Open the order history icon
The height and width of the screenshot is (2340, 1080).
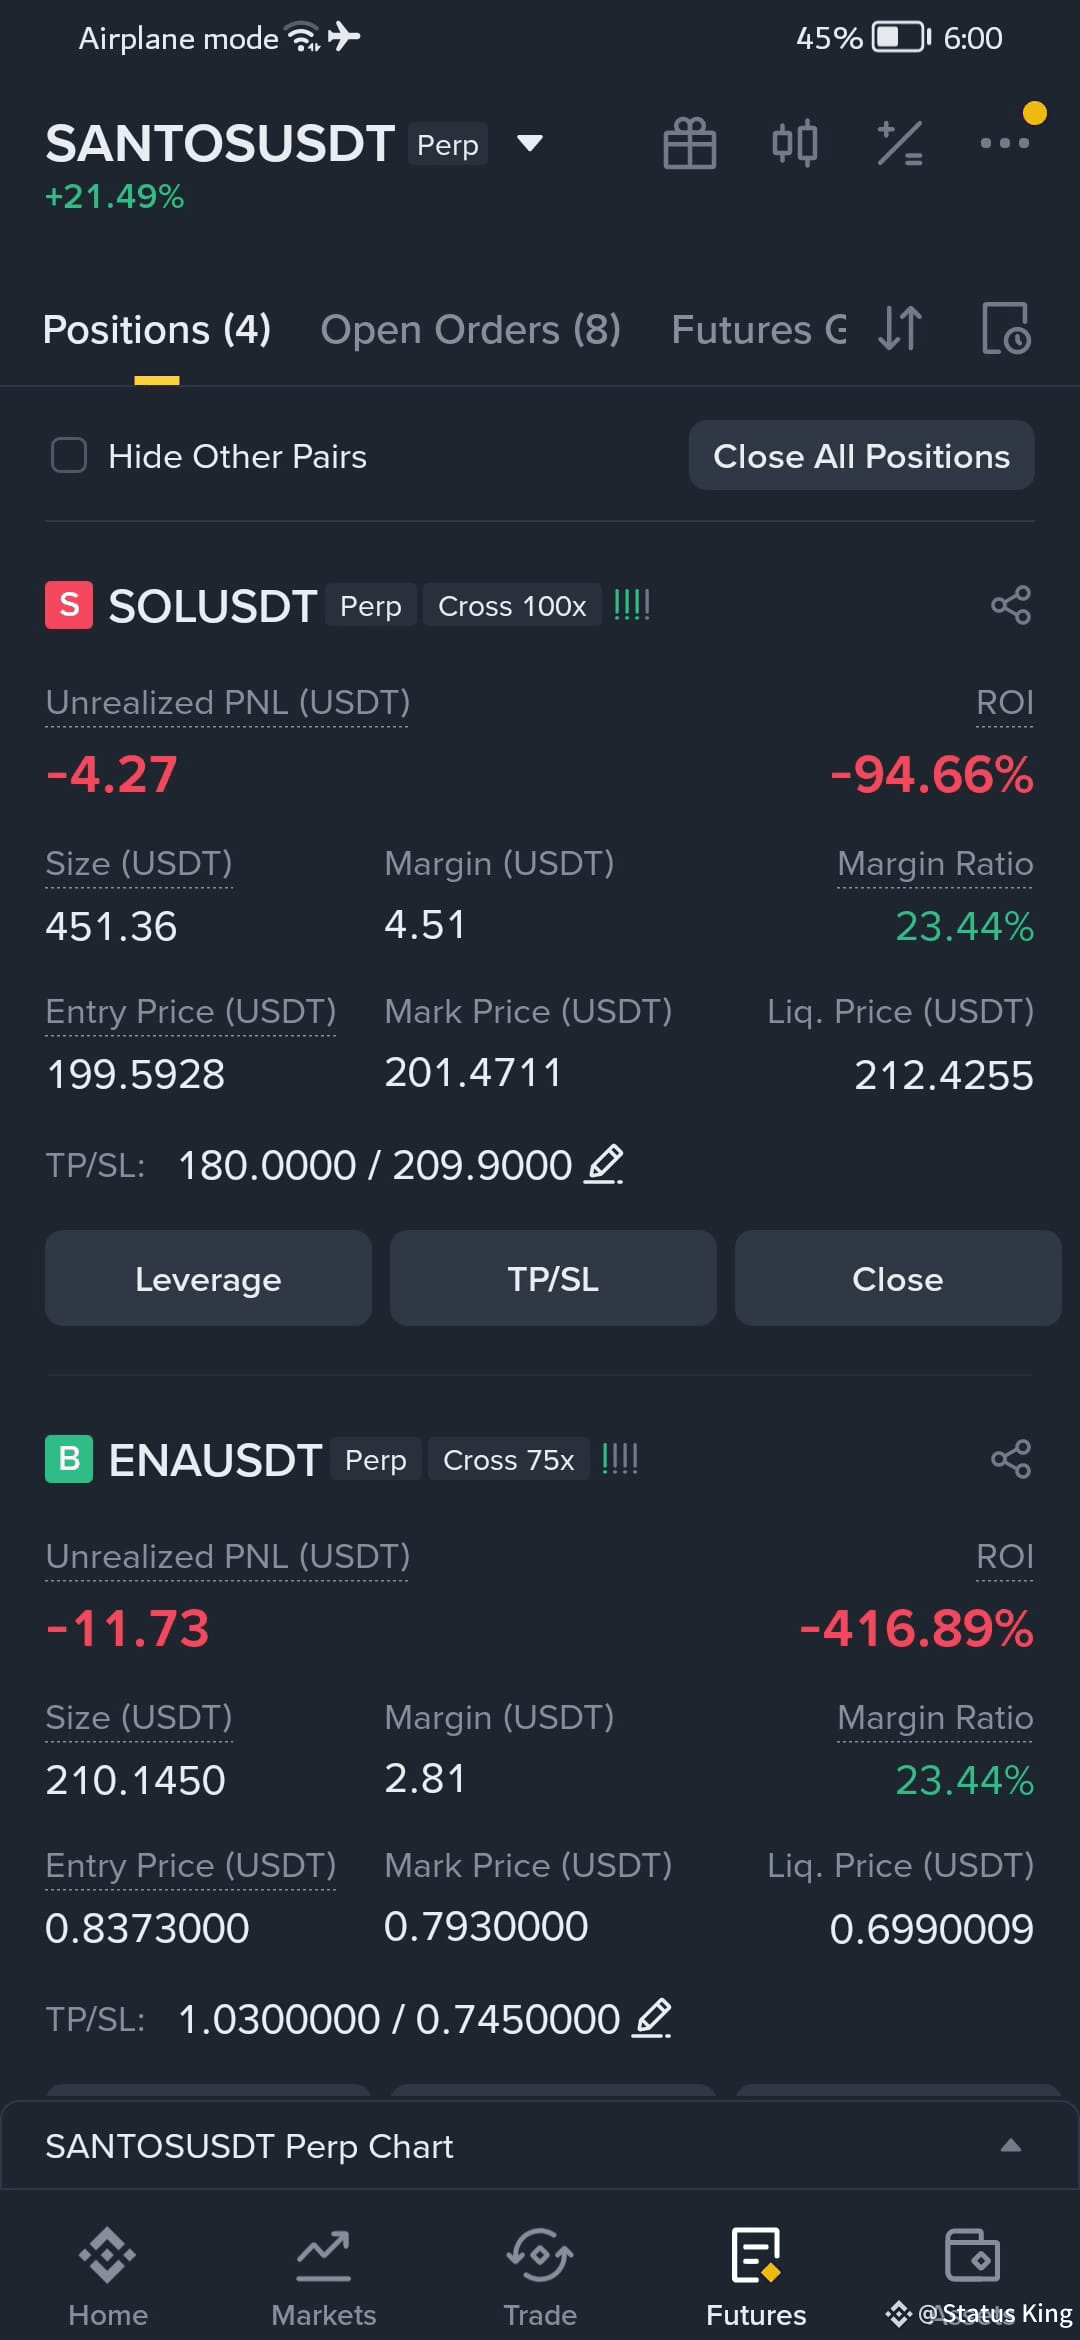coord(1006,329)
